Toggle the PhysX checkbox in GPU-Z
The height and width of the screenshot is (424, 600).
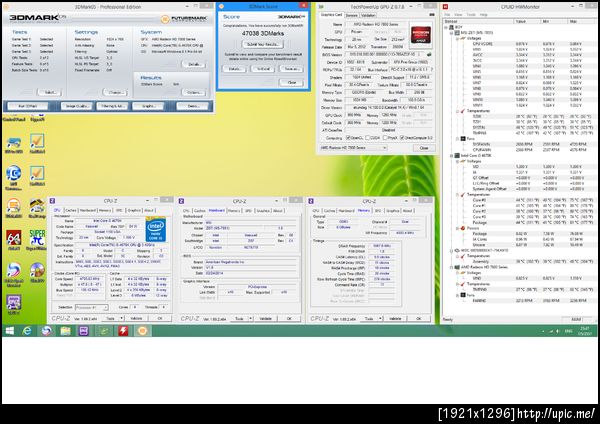click(x=385, y=138)
